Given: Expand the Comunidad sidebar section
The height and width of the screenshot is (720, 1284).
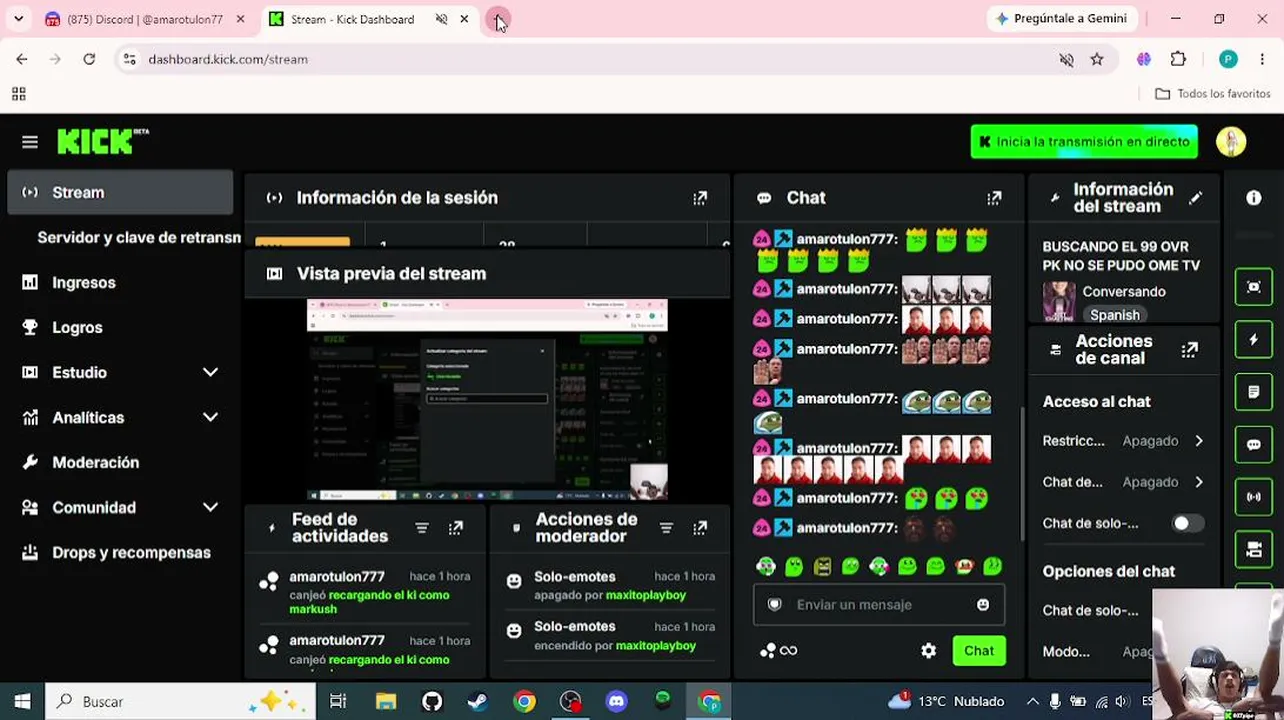Looking at the screenshot, I should click(210, 508).
